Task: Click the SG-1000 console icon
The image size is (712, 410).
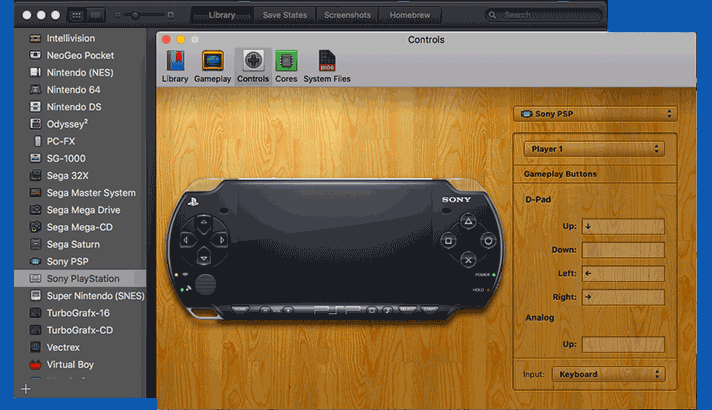Action: 35,158
